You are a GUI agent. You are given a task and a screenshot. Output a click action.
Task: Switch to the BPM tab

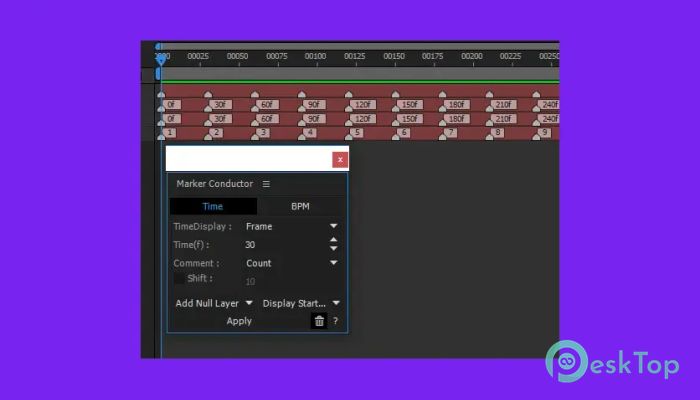tap(300, 206)
